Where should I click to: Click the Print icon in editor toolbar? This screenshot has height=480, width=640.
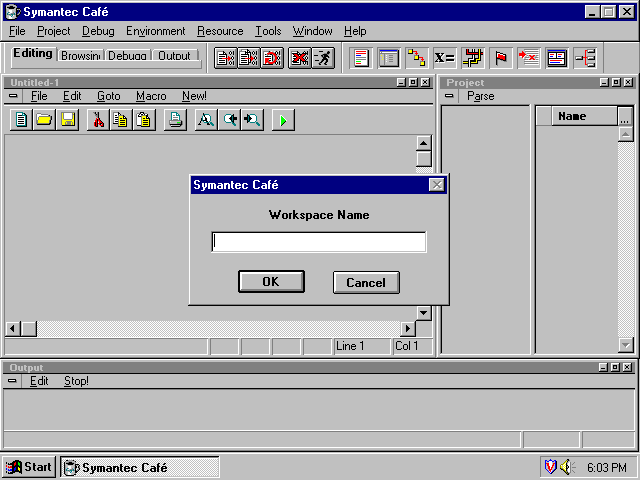pyautogui.click(x=175, y=120)
